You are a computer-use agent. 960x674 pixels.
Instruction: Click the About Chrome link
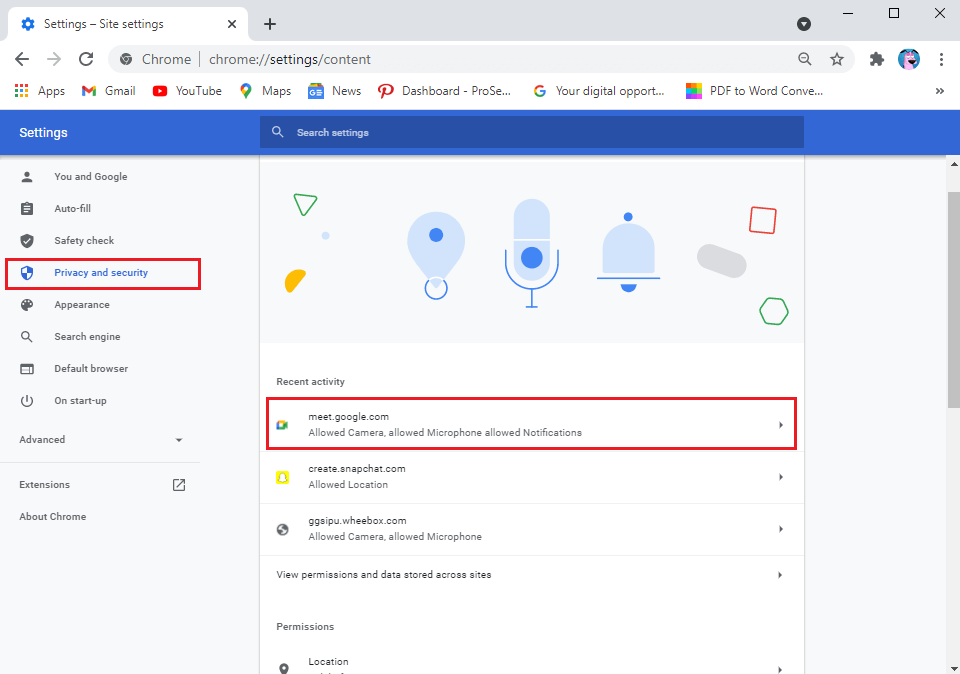(52, 516)
